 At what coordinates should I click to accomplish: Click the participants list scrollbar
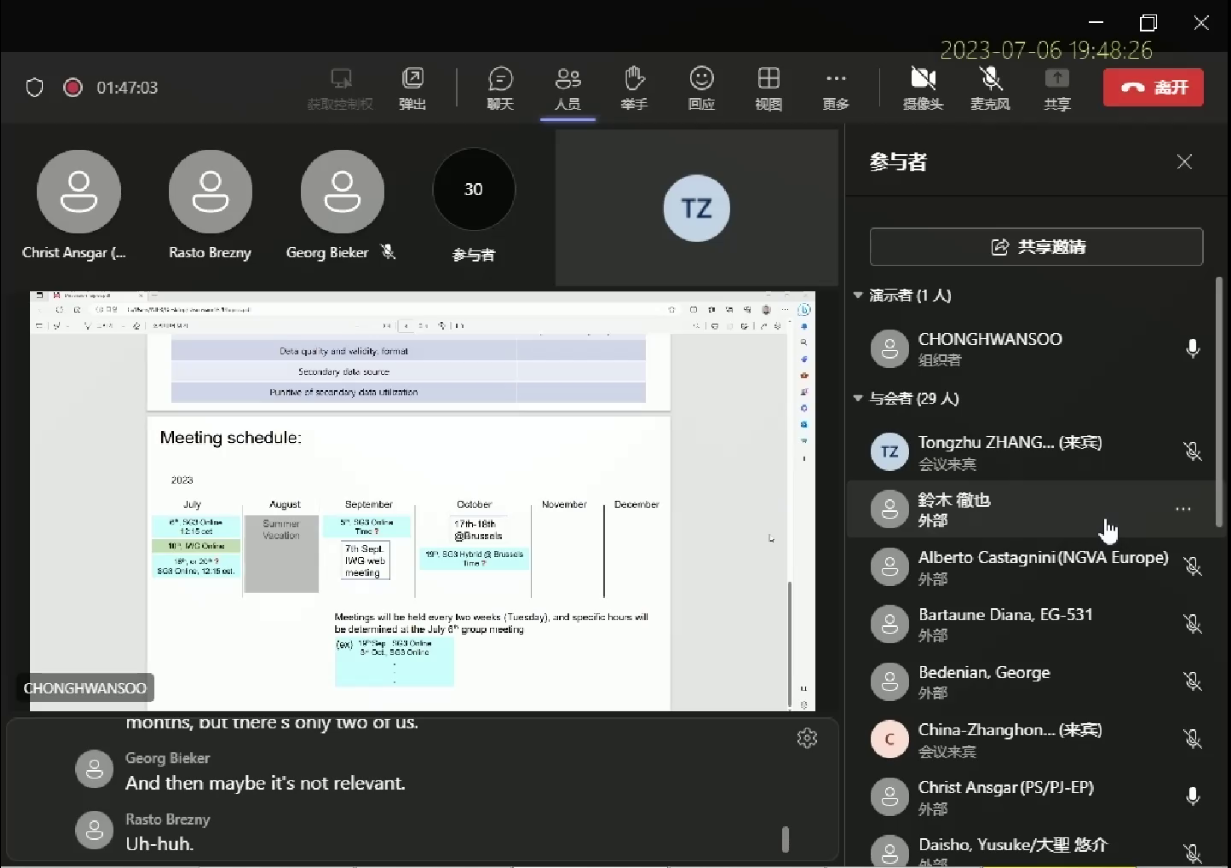(x=1219, y=400)
